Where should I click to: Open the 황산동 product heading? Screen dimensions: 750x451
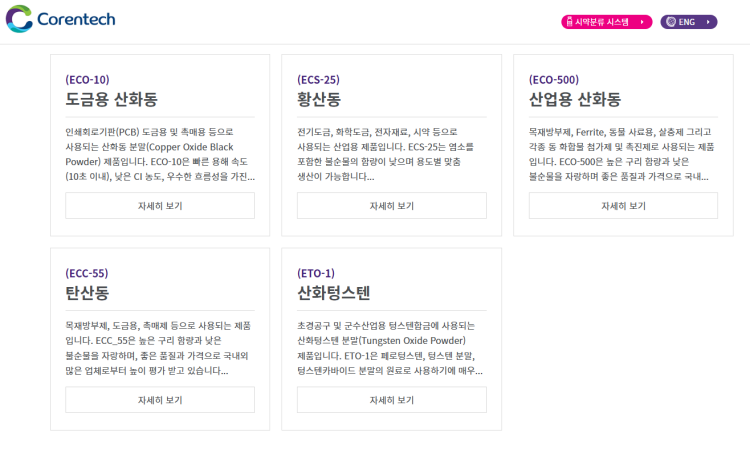pos(319,100)
